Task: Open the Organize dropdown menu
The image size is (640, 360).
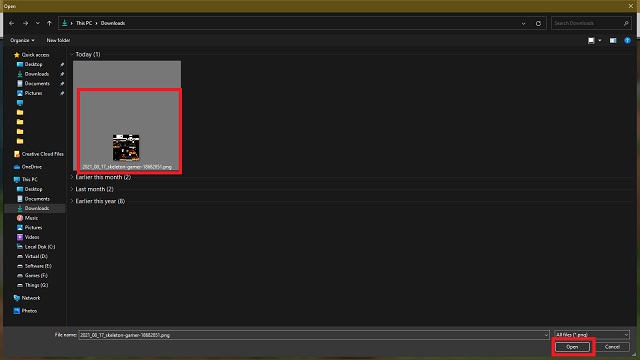Action: coord(22,40)
